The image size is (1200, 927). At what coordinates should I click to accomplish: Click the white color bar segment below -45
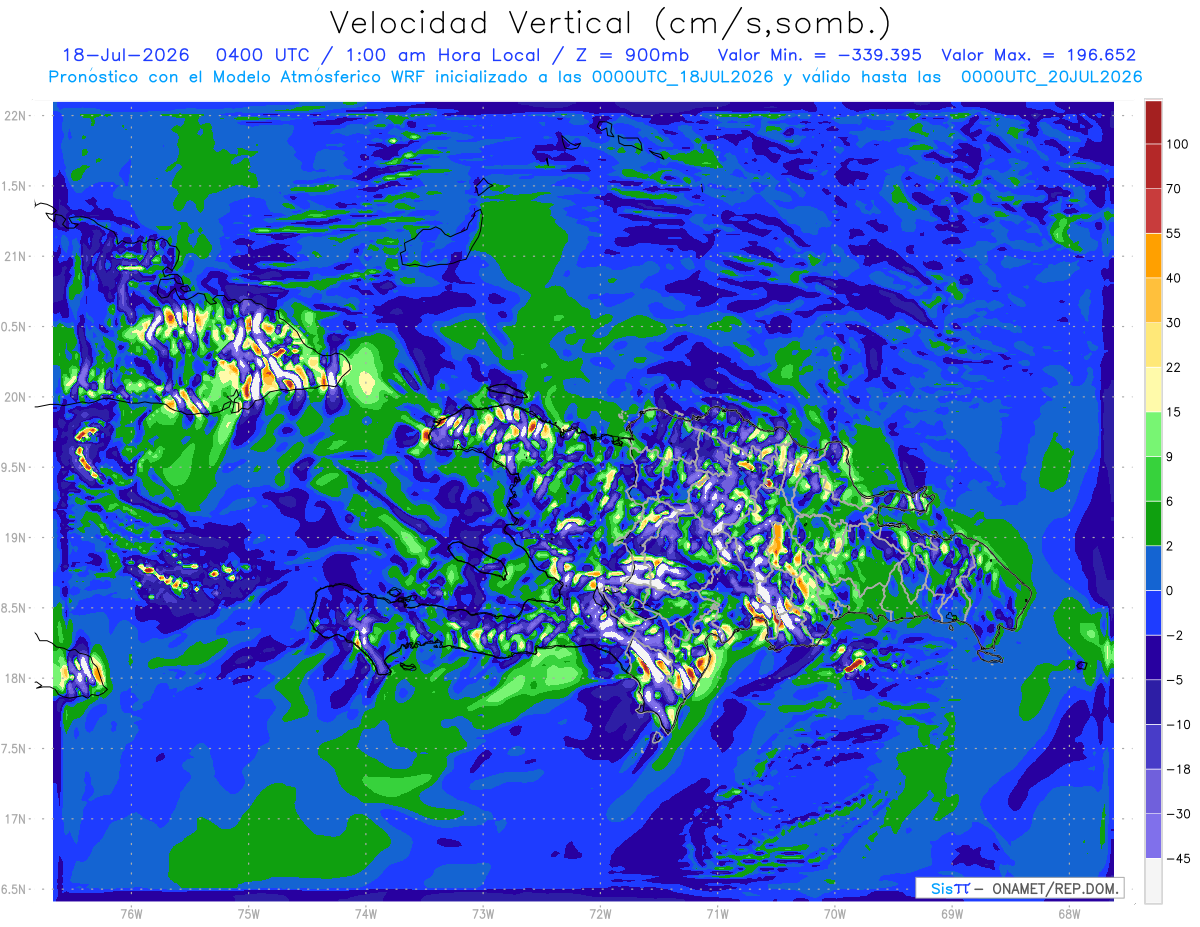[1153, 880]
